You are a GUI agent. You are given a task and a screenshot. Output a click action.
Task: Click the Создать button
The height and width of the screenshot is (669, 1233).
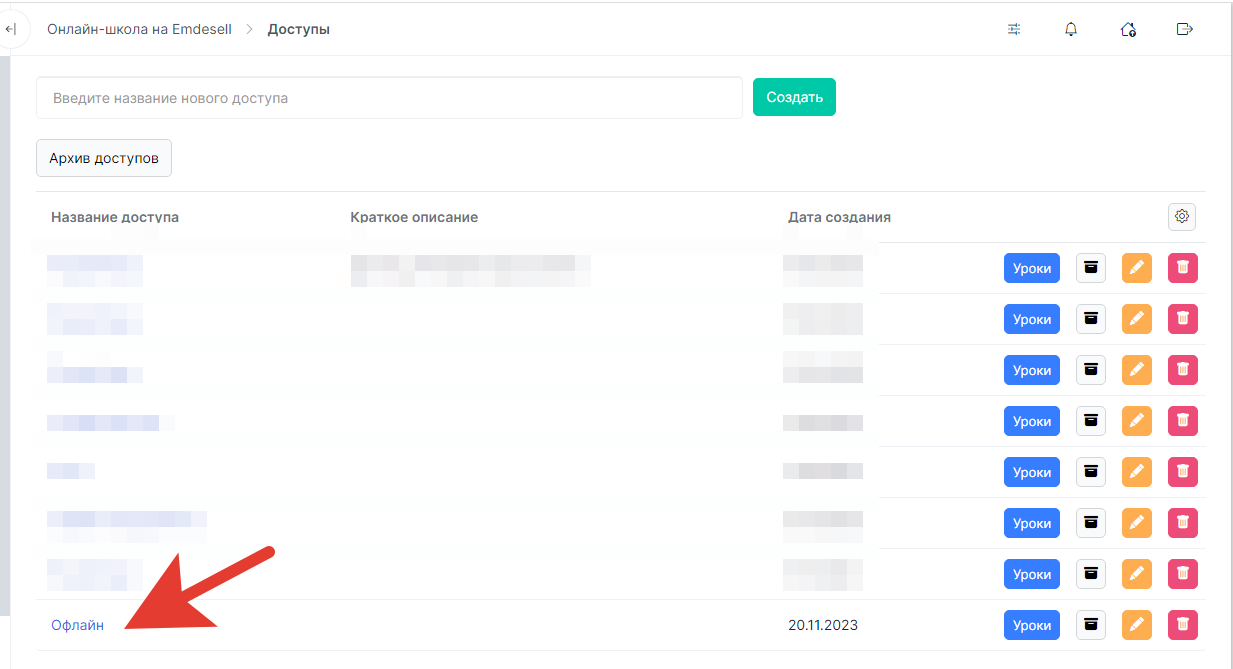click(x=794, y=97)
